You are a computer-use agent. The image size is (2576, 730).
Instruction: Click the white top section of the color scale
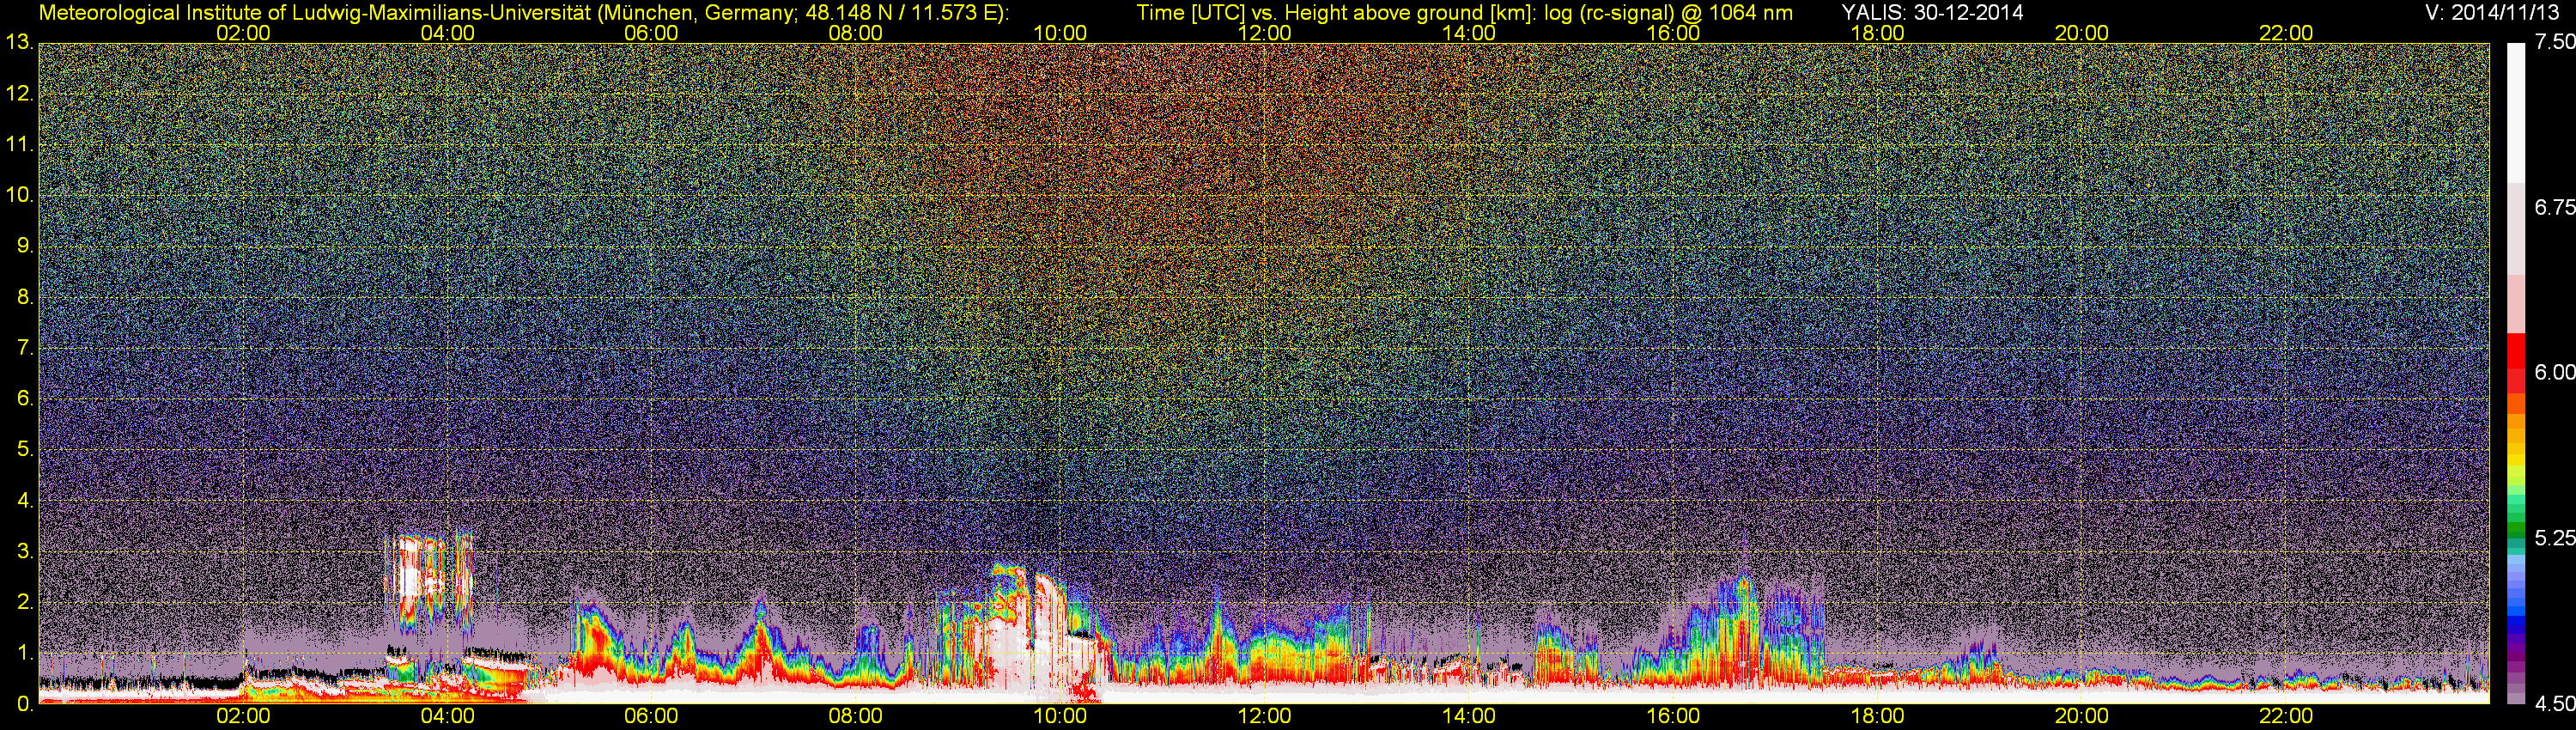pos(2516,112)
